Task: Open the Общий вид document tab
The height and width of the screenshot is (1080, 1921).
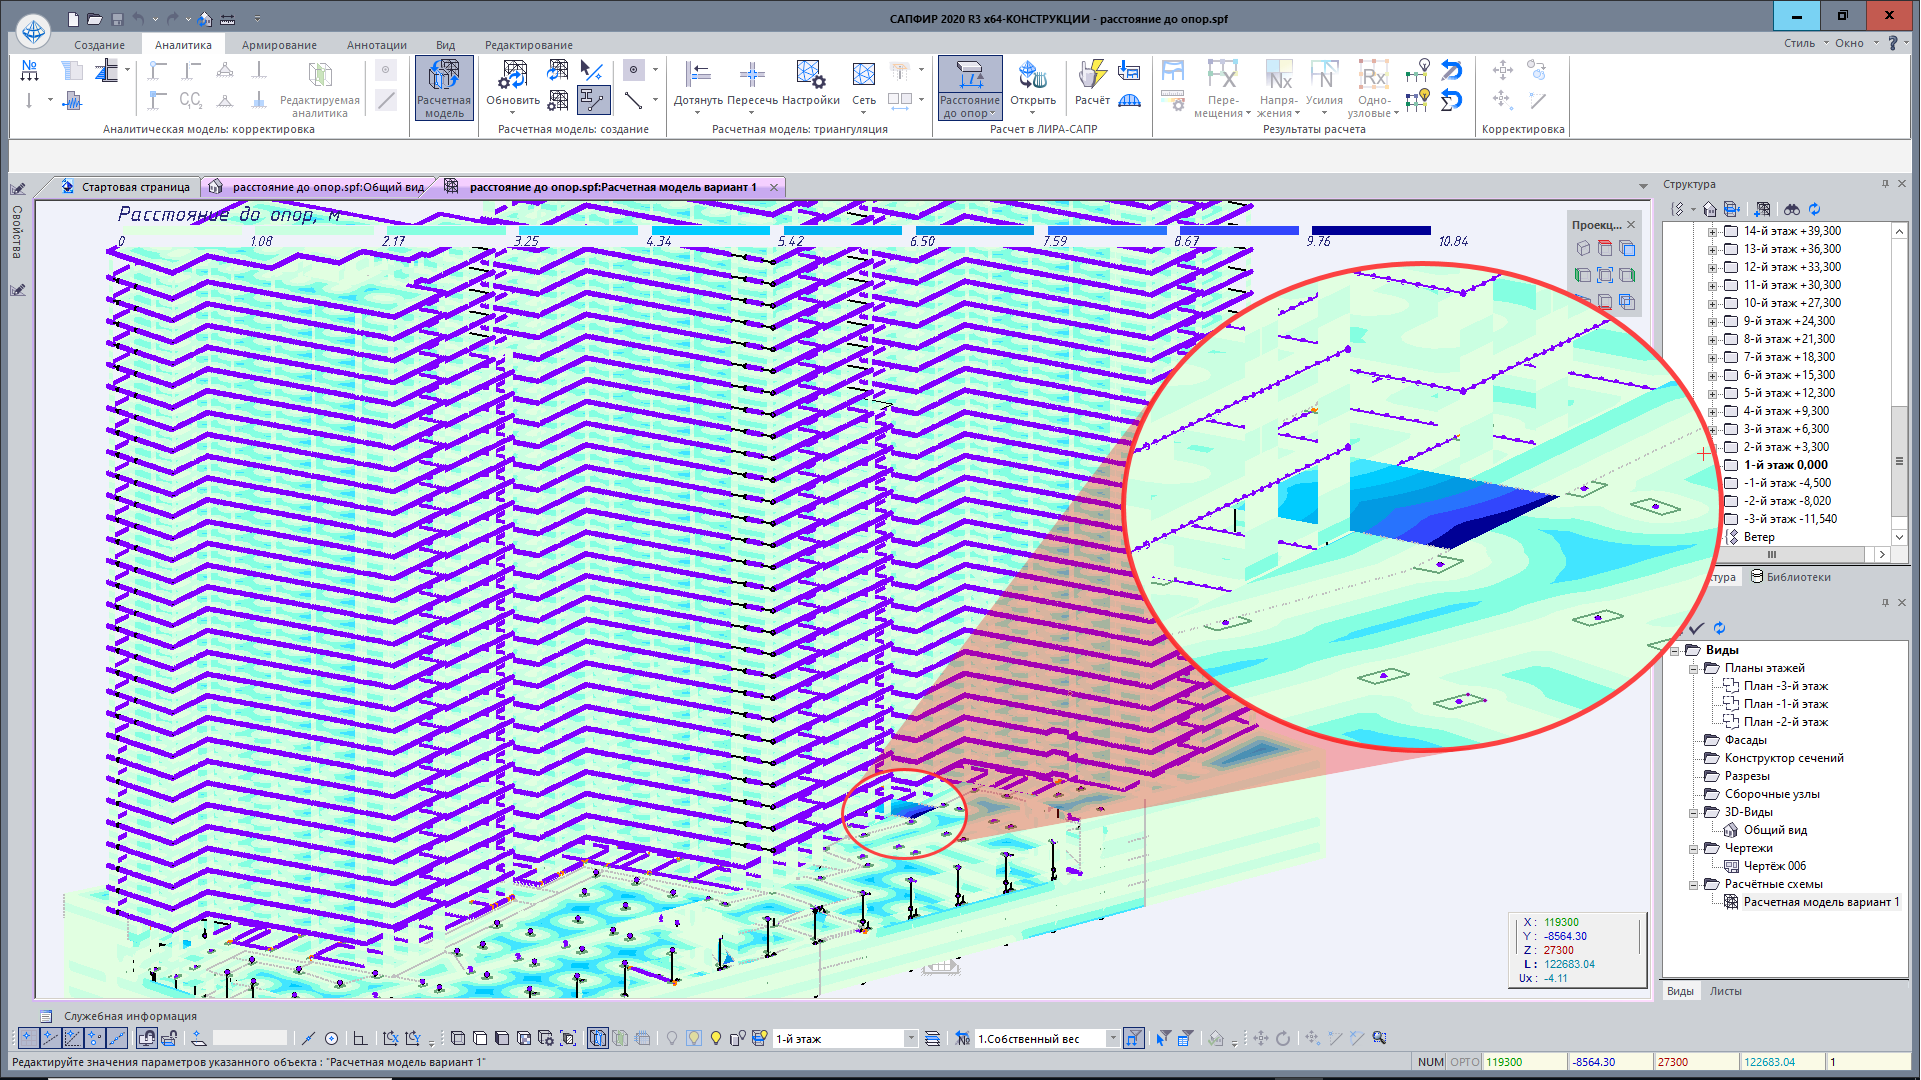Action: (318, 187)
